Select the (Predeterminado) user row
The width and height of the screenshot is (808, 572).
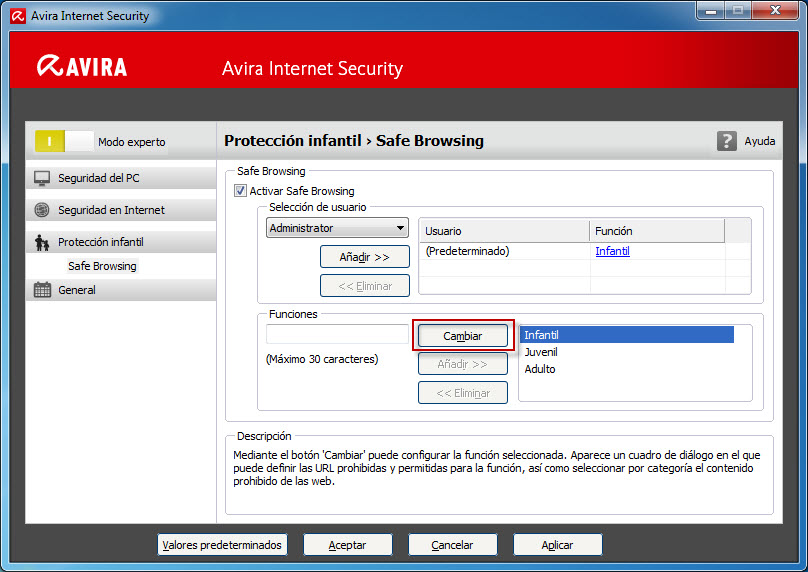(x=584, y=251)
